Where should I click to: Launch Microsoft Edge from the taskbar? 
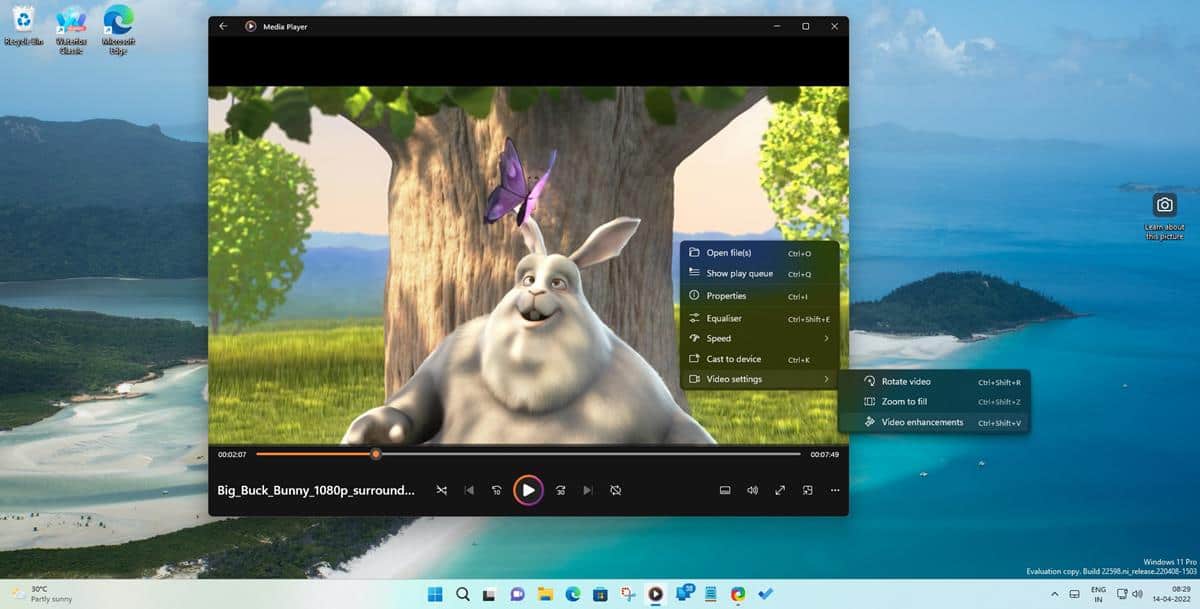point(573,594)
